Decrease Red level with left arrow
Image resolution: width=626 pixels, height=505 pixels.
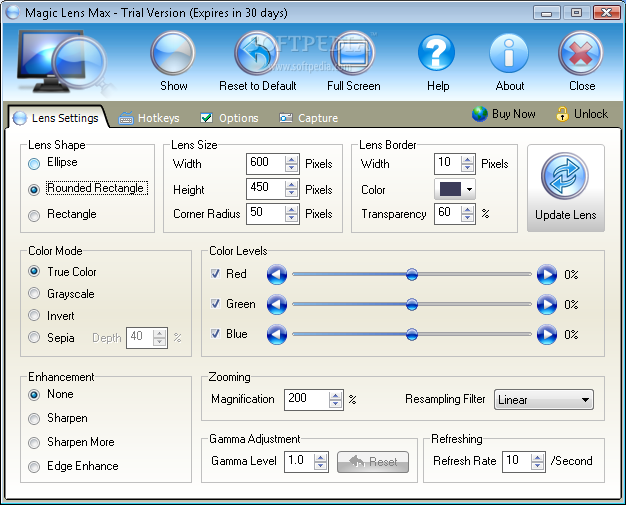(277, 275)
